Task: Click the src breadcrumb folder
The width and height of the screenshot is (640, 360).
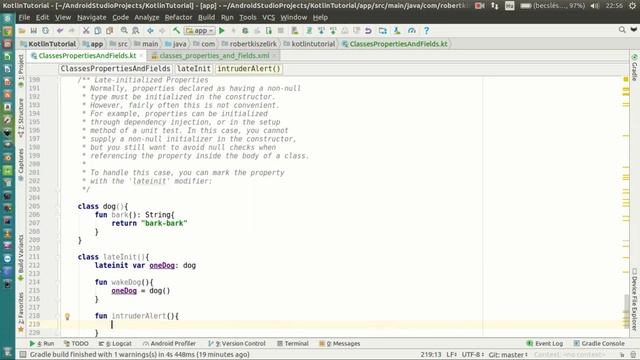Action: coord(119,44)
